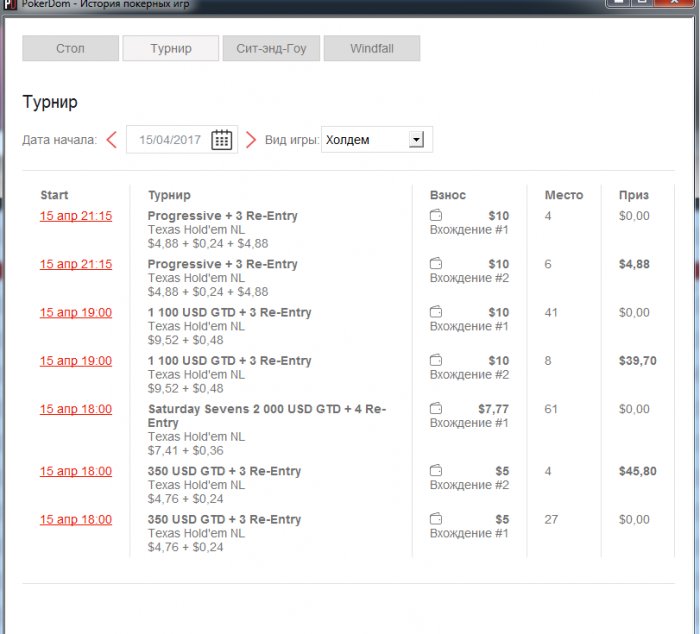This screenshot has width=700, height=634.
Task: Click place number 27
Action: (551, 519)
